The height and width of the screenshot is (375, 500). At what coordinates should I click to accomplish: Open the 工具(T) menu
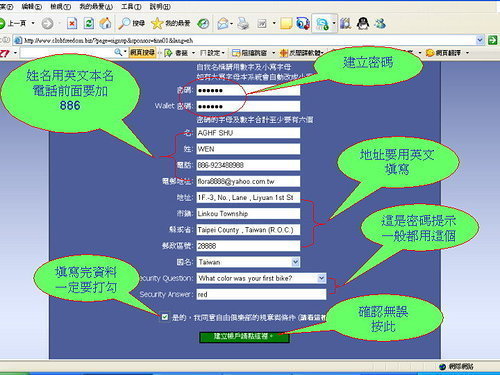[x=131, y=6]
